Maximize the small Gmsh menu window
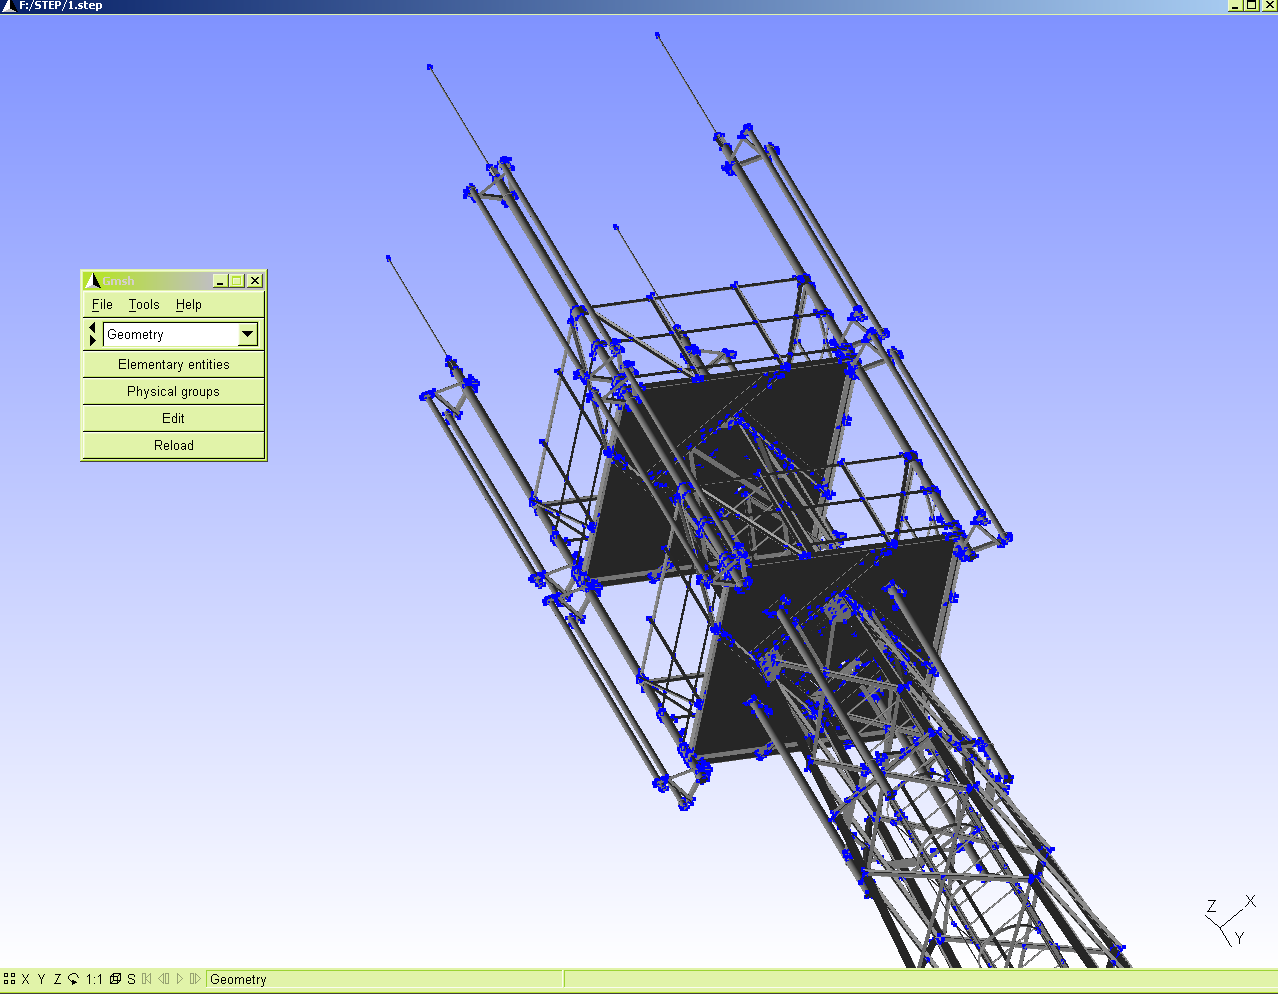The image size is (1278, 994). point(237,281)
